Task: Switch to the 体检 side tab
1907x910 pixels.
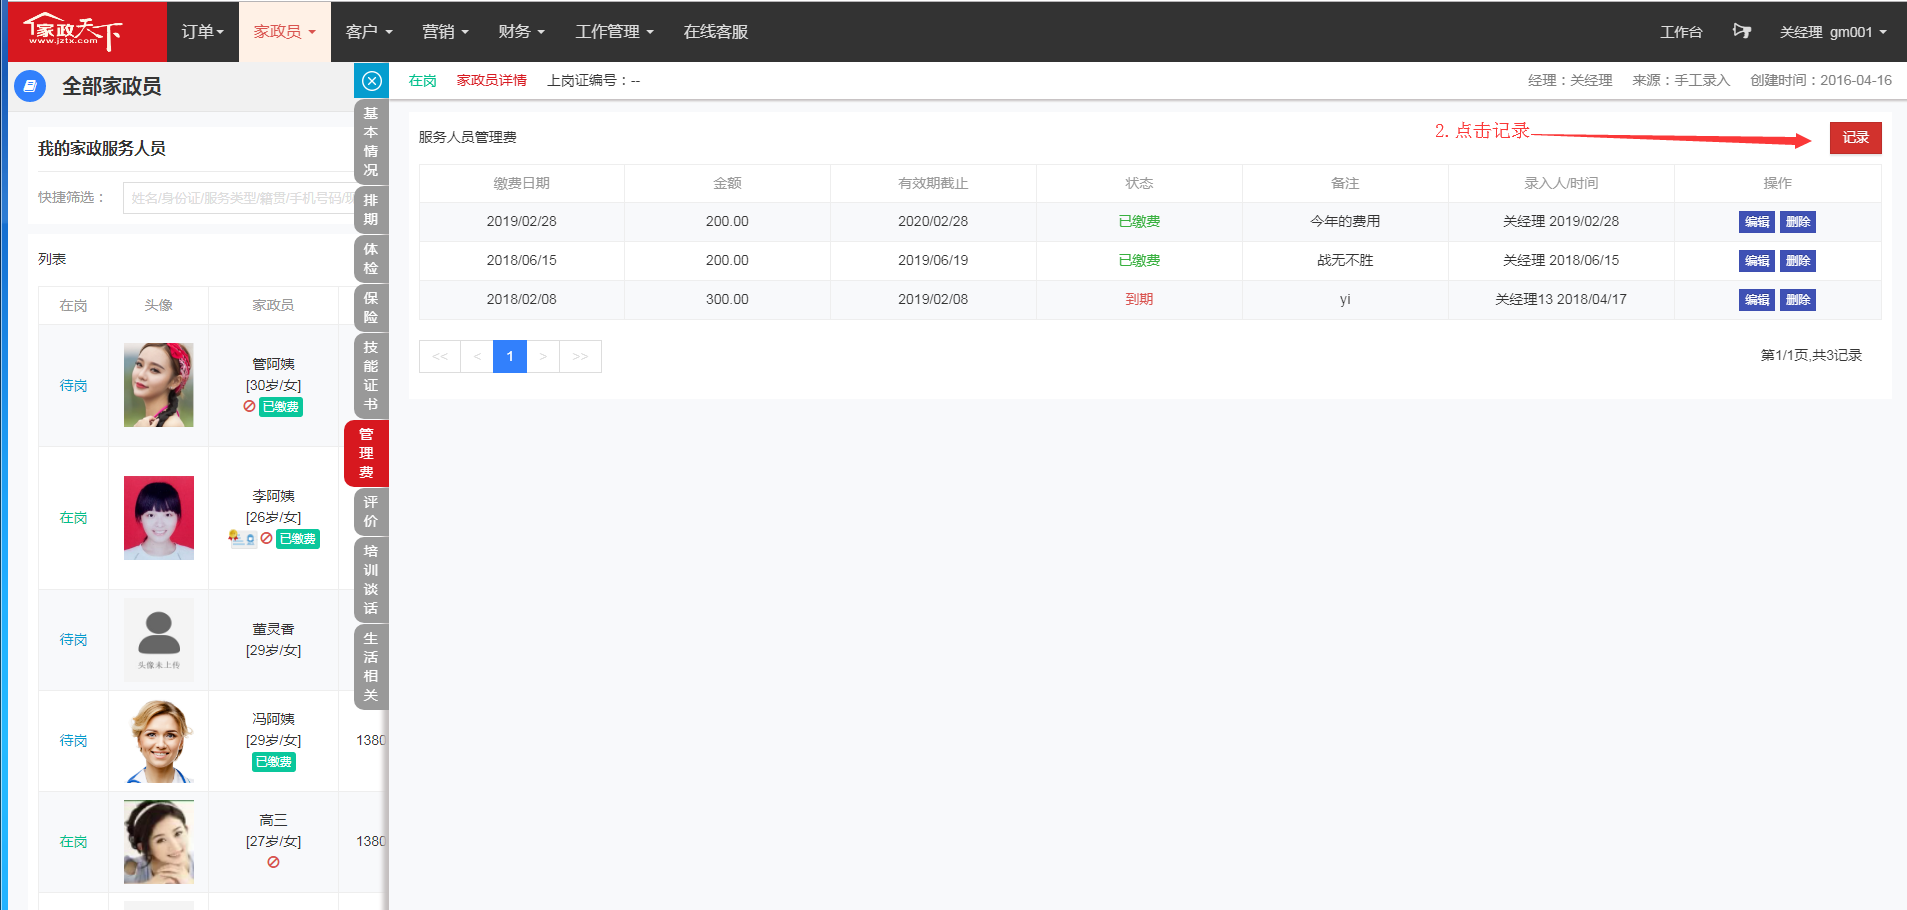Action: tap(371, 259)
